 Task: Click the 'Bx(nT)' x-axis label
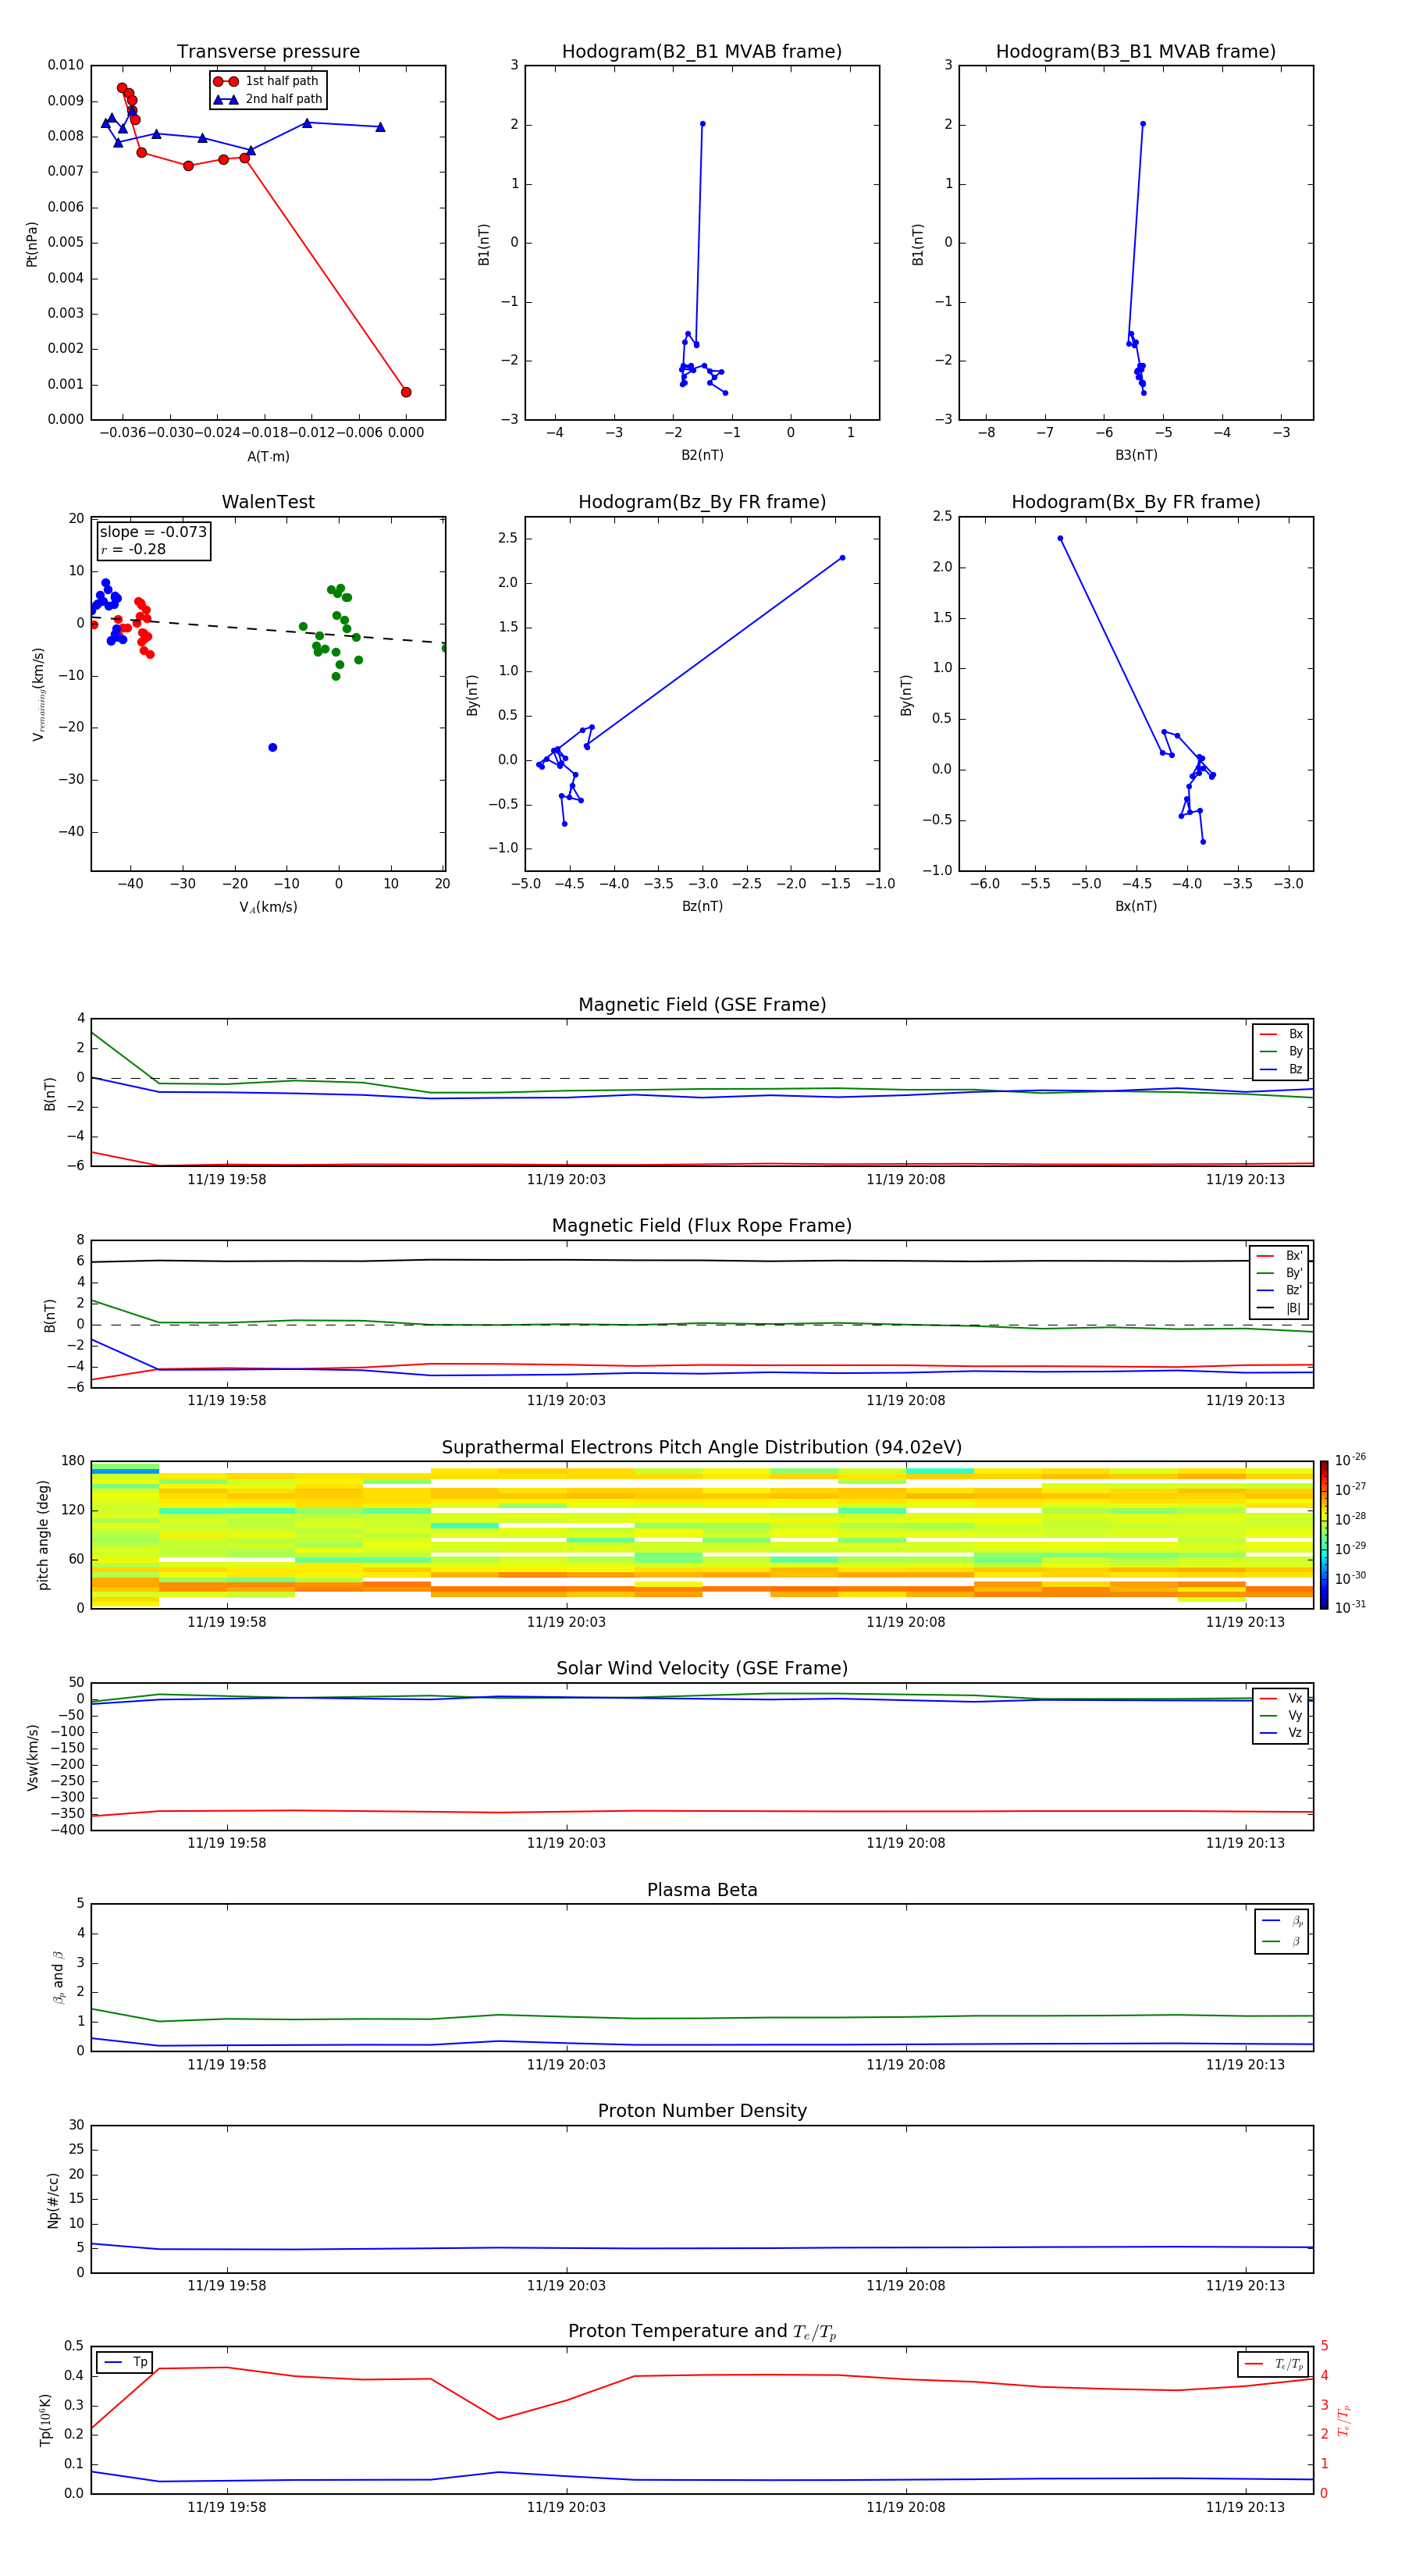tap(1136, 906)
